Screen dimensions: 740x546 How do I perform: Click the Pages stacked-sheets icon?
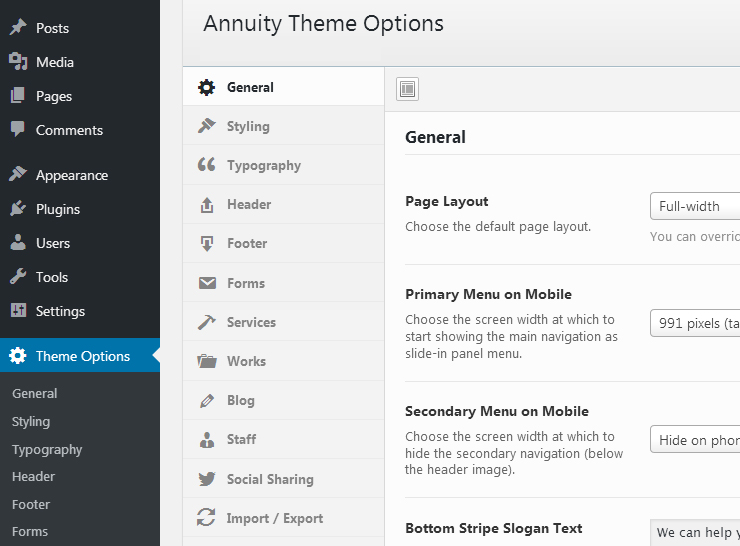[18, 96]
